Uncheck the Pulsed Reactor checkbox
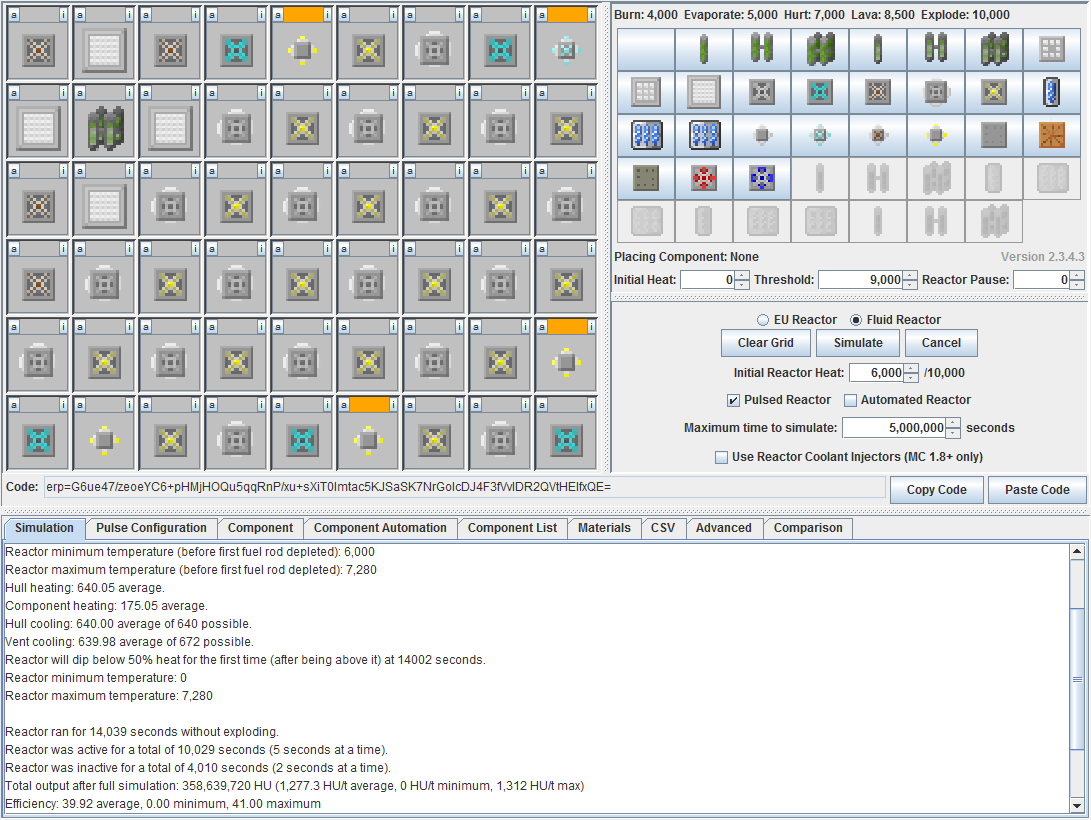The image size is (1091, 820). (x=734, y=400)
